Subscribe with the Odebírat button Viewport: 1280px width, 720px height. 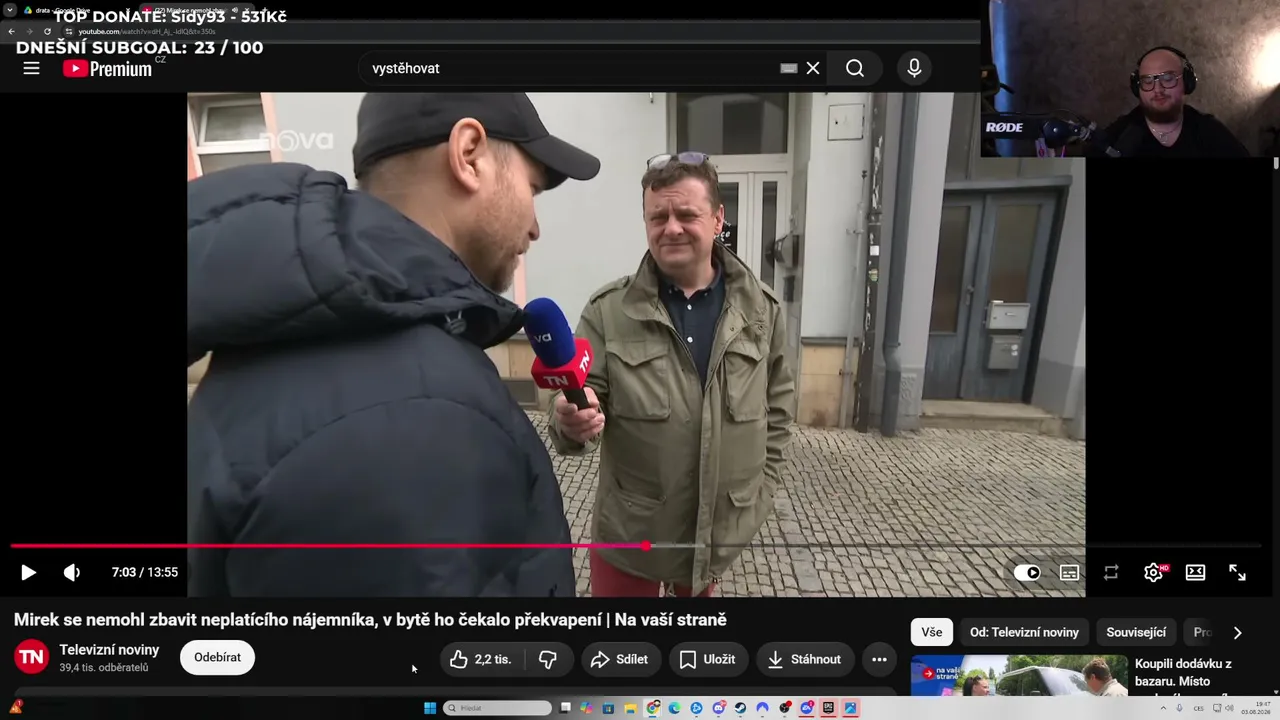[x=217, y=657]
